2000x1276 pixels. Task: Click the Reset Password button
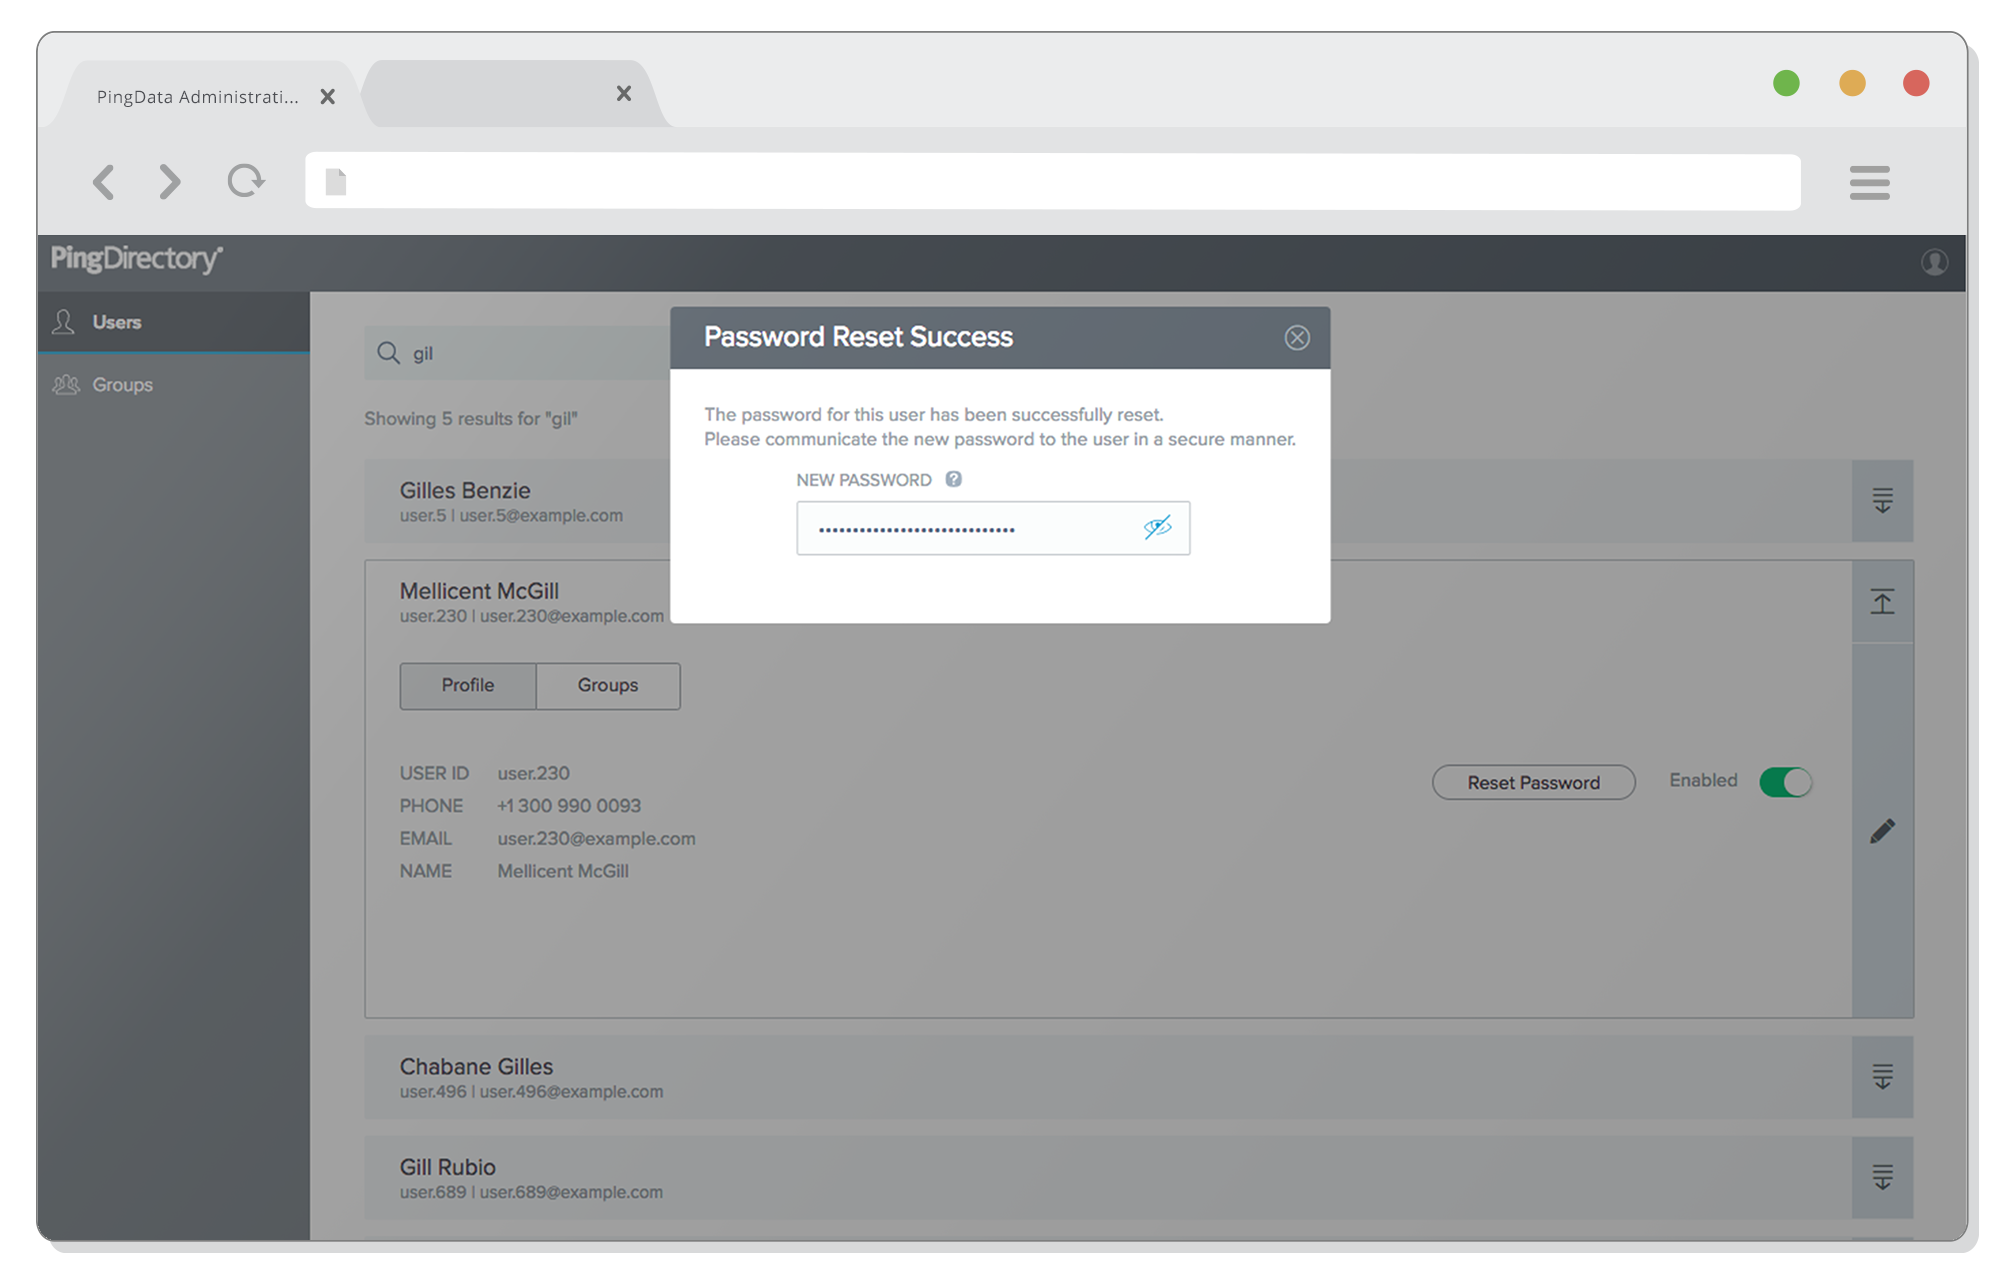pyautogui.click(x=1533, y=782)
